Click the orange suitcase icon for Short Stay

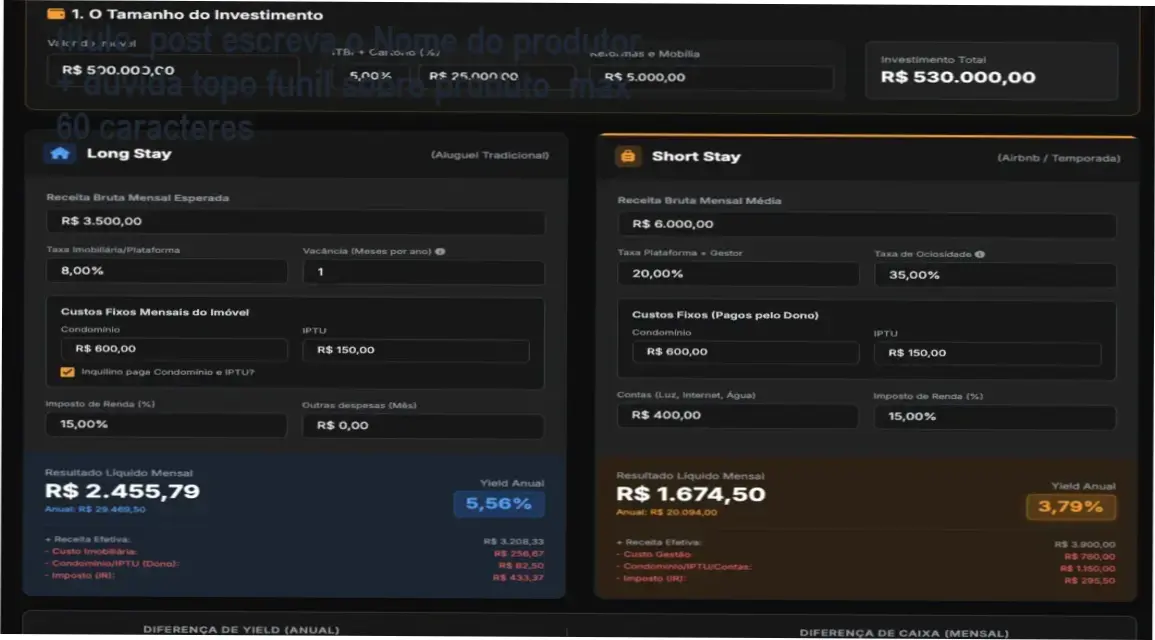click(x=628, y=156)
